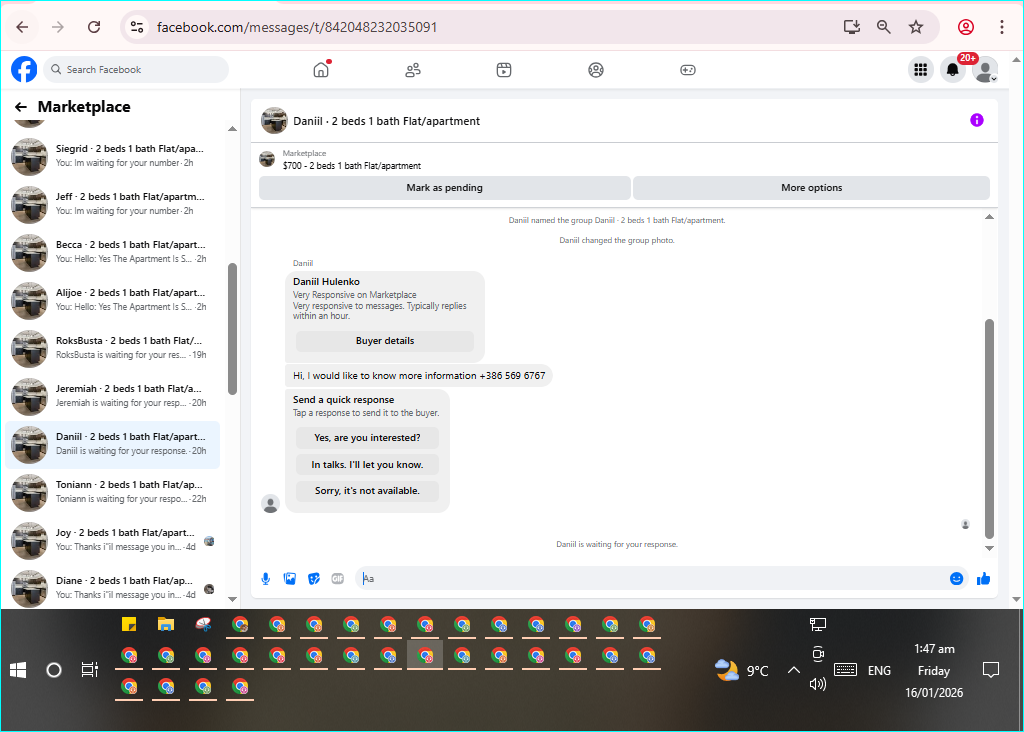Open Alijoe conversation in list
Screen dimensions: 1024x732
[x=112, y=300]
